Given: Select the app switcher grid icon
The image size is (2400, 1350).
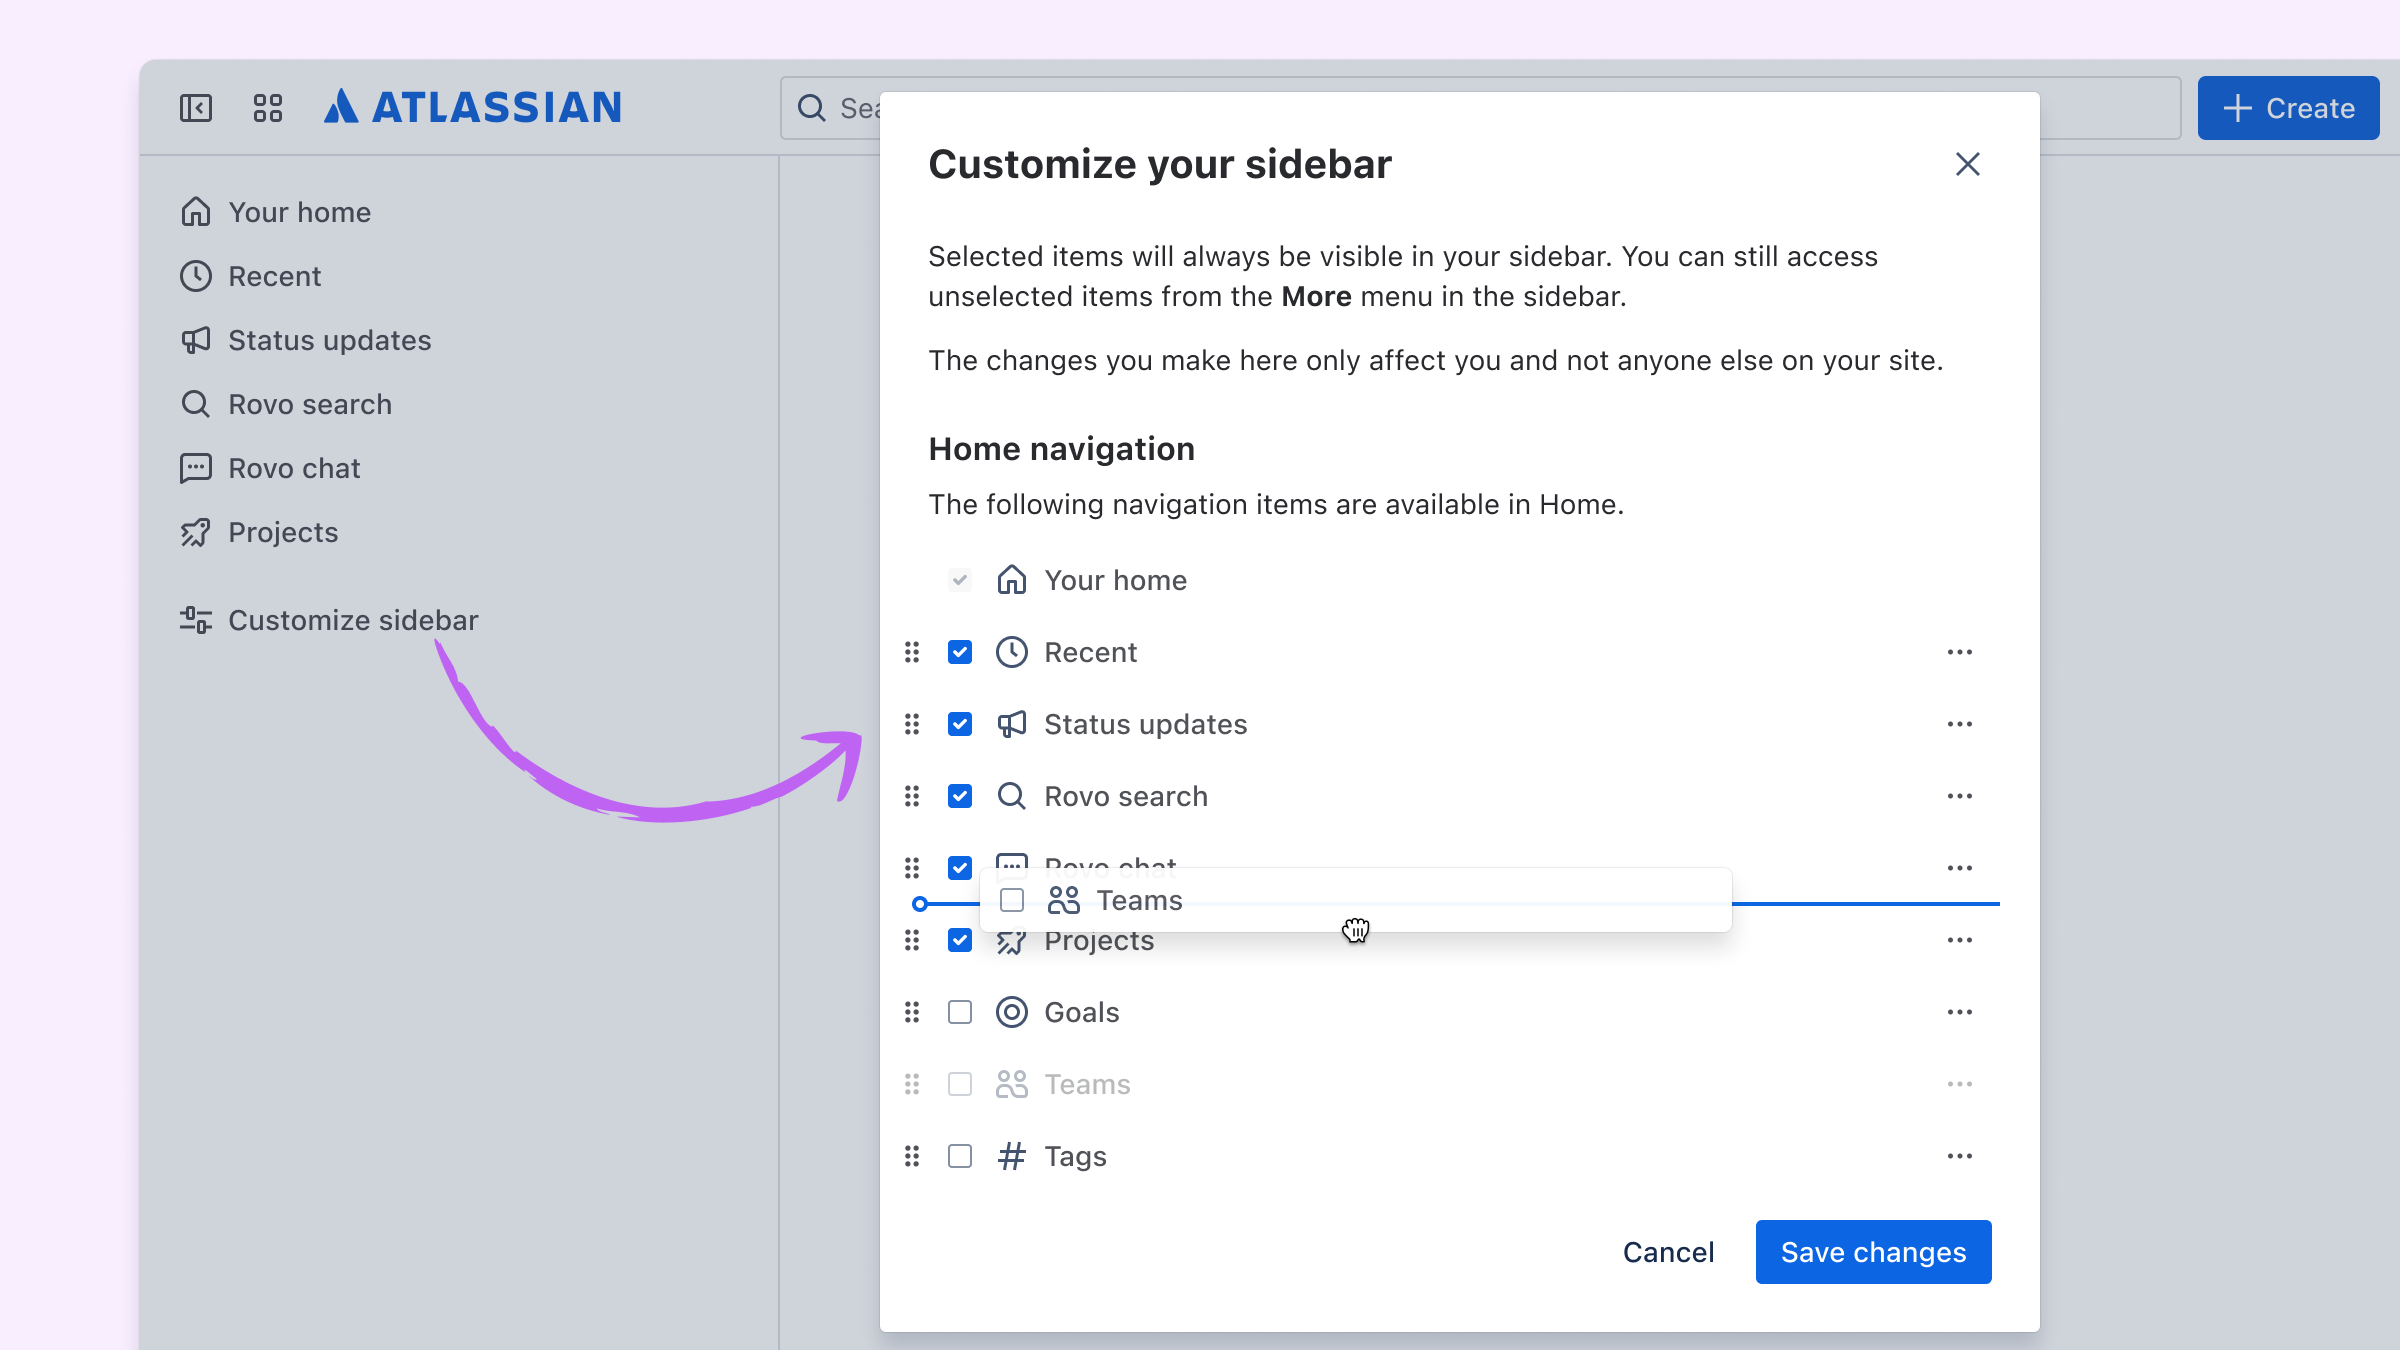Looking at the screenshot, I should pyautogui.click(x=267, y=108).
